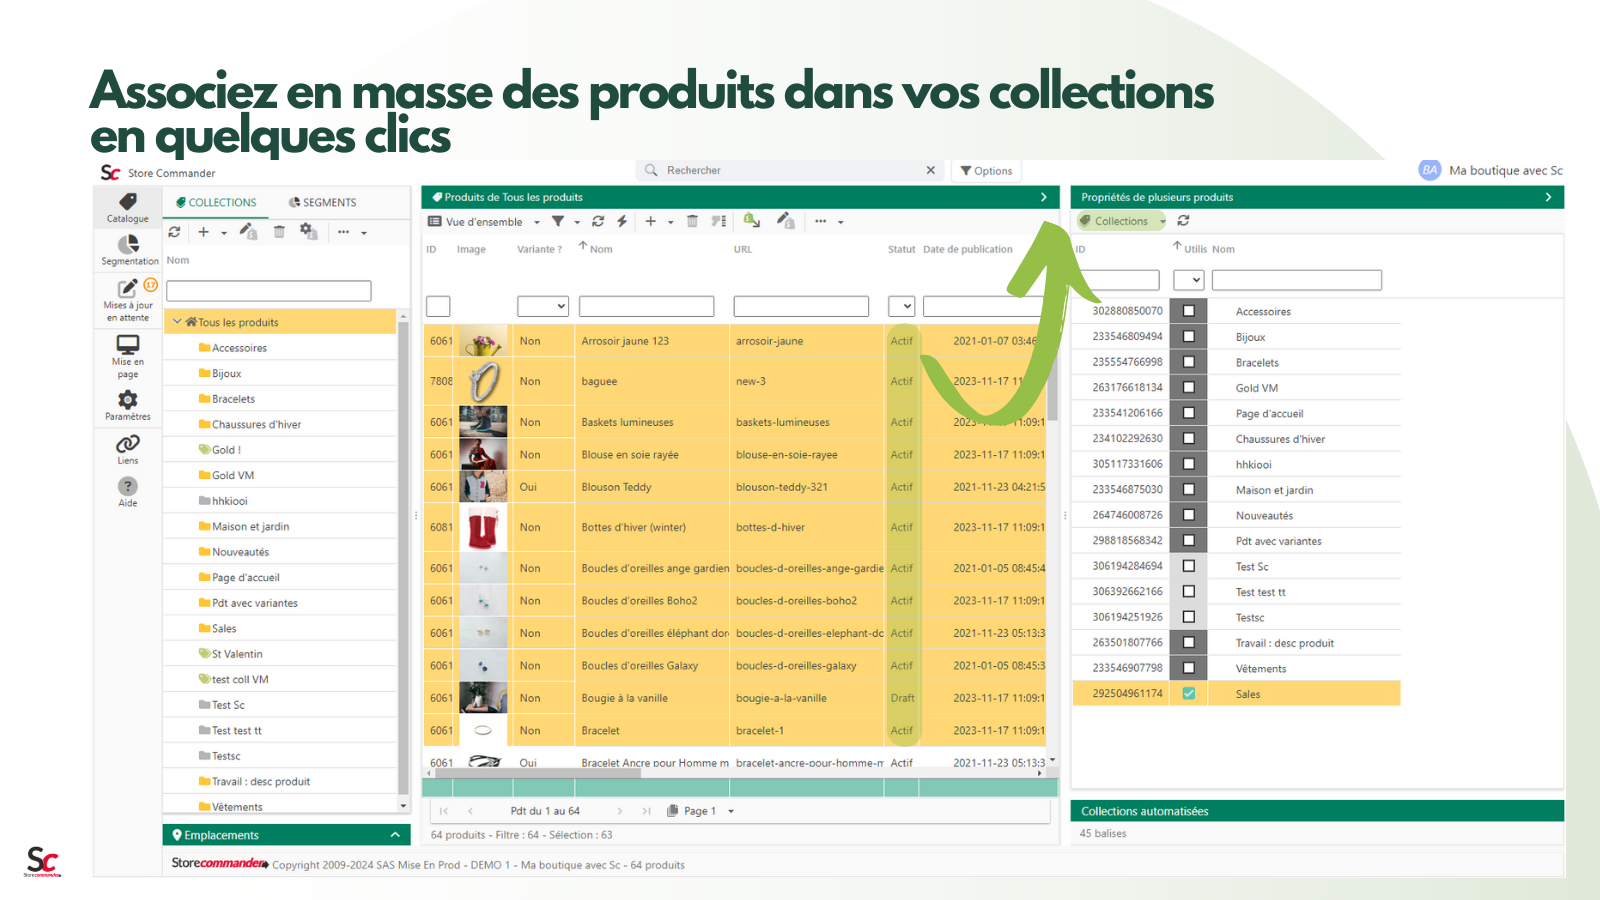The image size is (1600, 900).
Task: Collapse the properties panel with header chevron
Action: 1548,197
